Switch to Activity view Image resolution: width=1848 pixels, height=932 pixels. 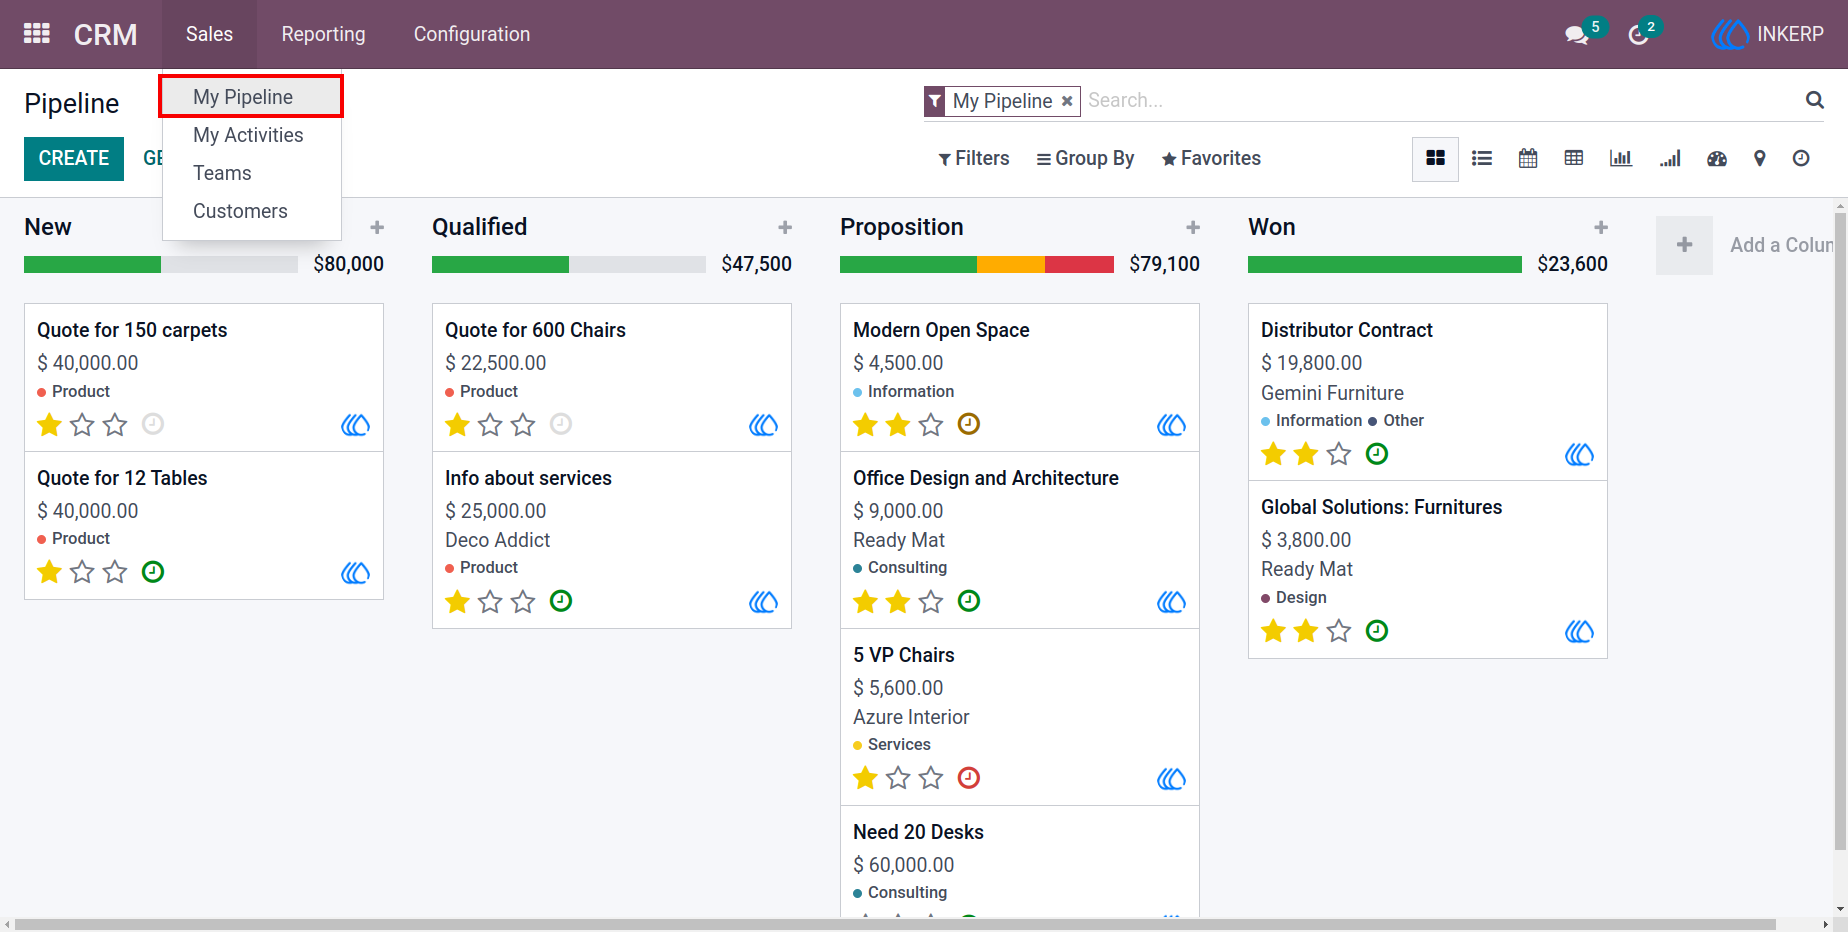1801,158
